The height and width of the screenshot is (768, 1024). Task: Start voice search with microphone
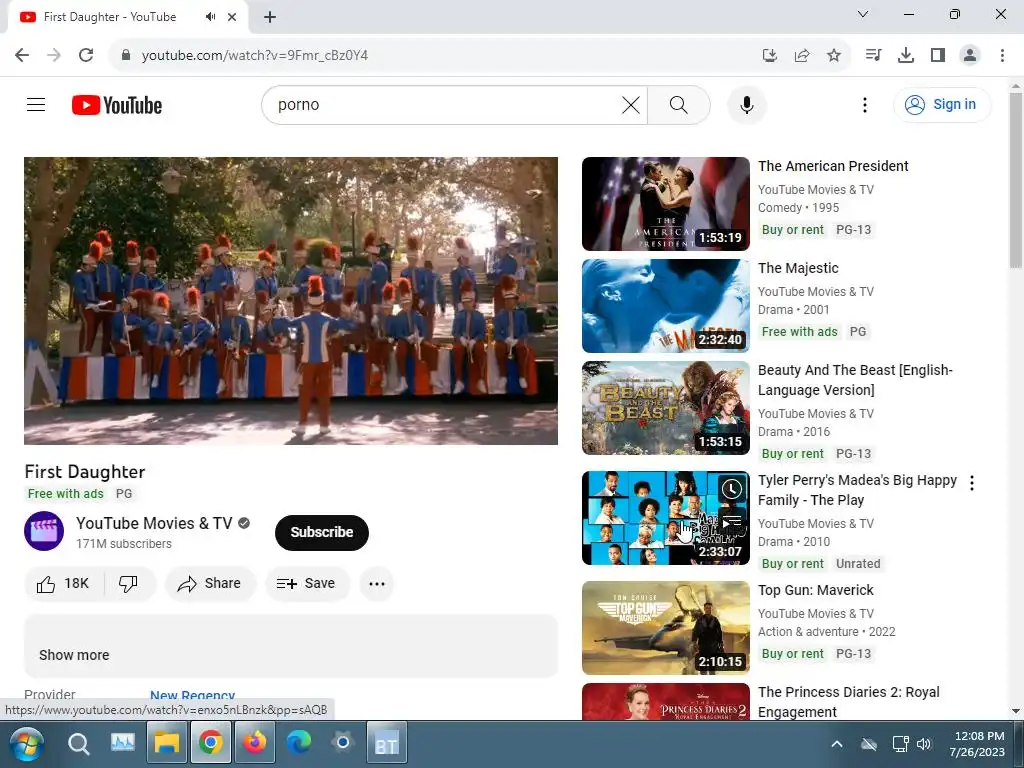746,105
